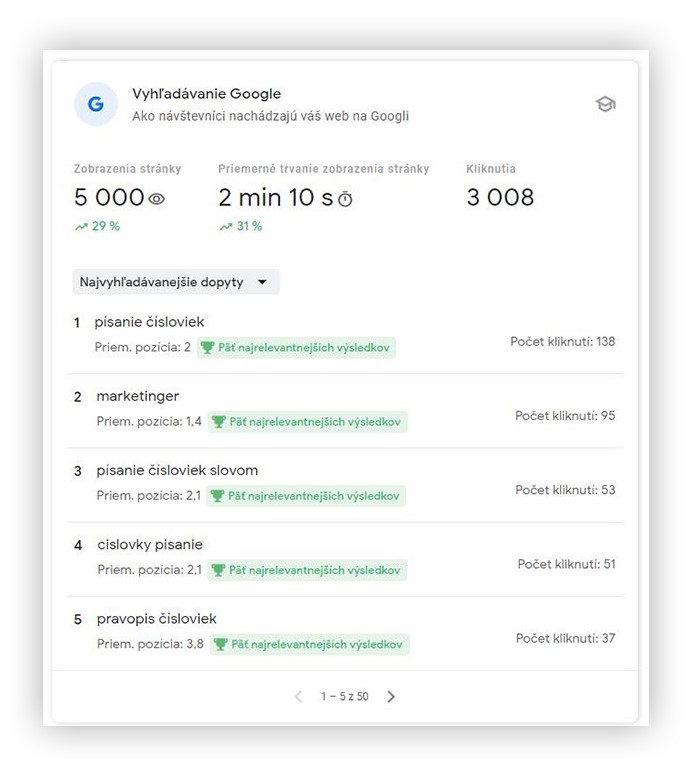Click the Google G logo icon
This screenshot has width=693, height=784.
[96, 104]
